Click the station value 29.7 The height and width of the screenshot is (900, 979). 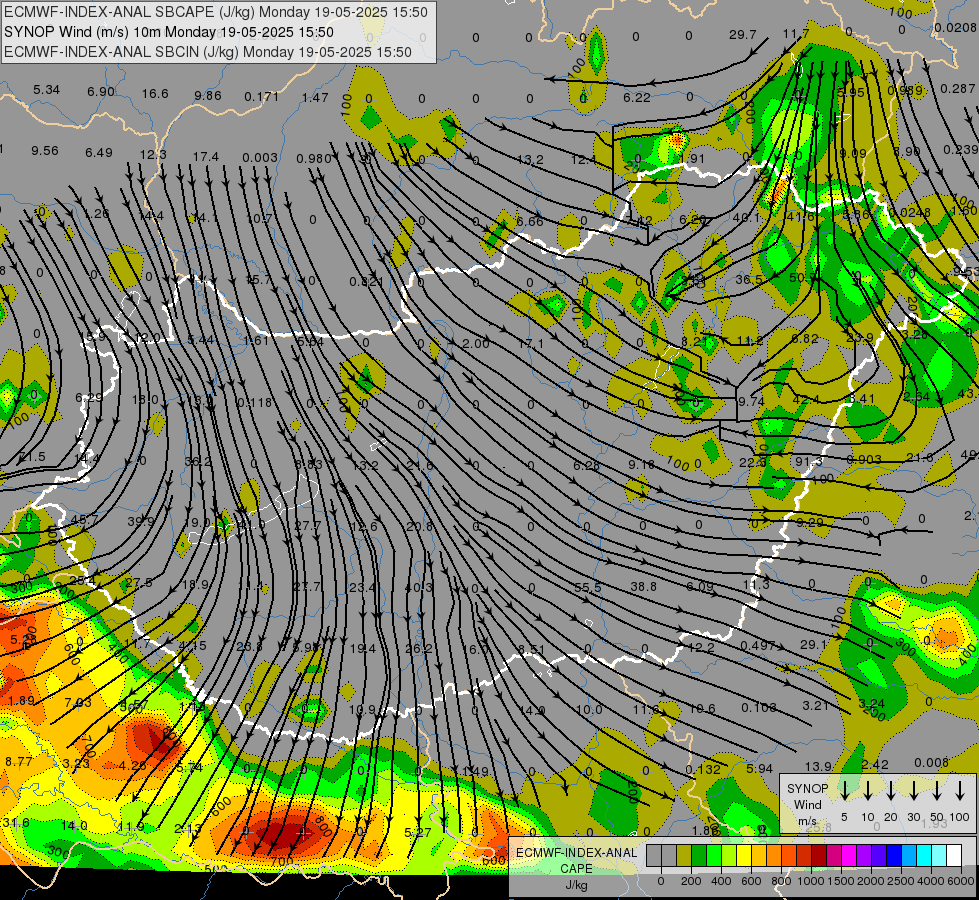[x=742, y=35]
